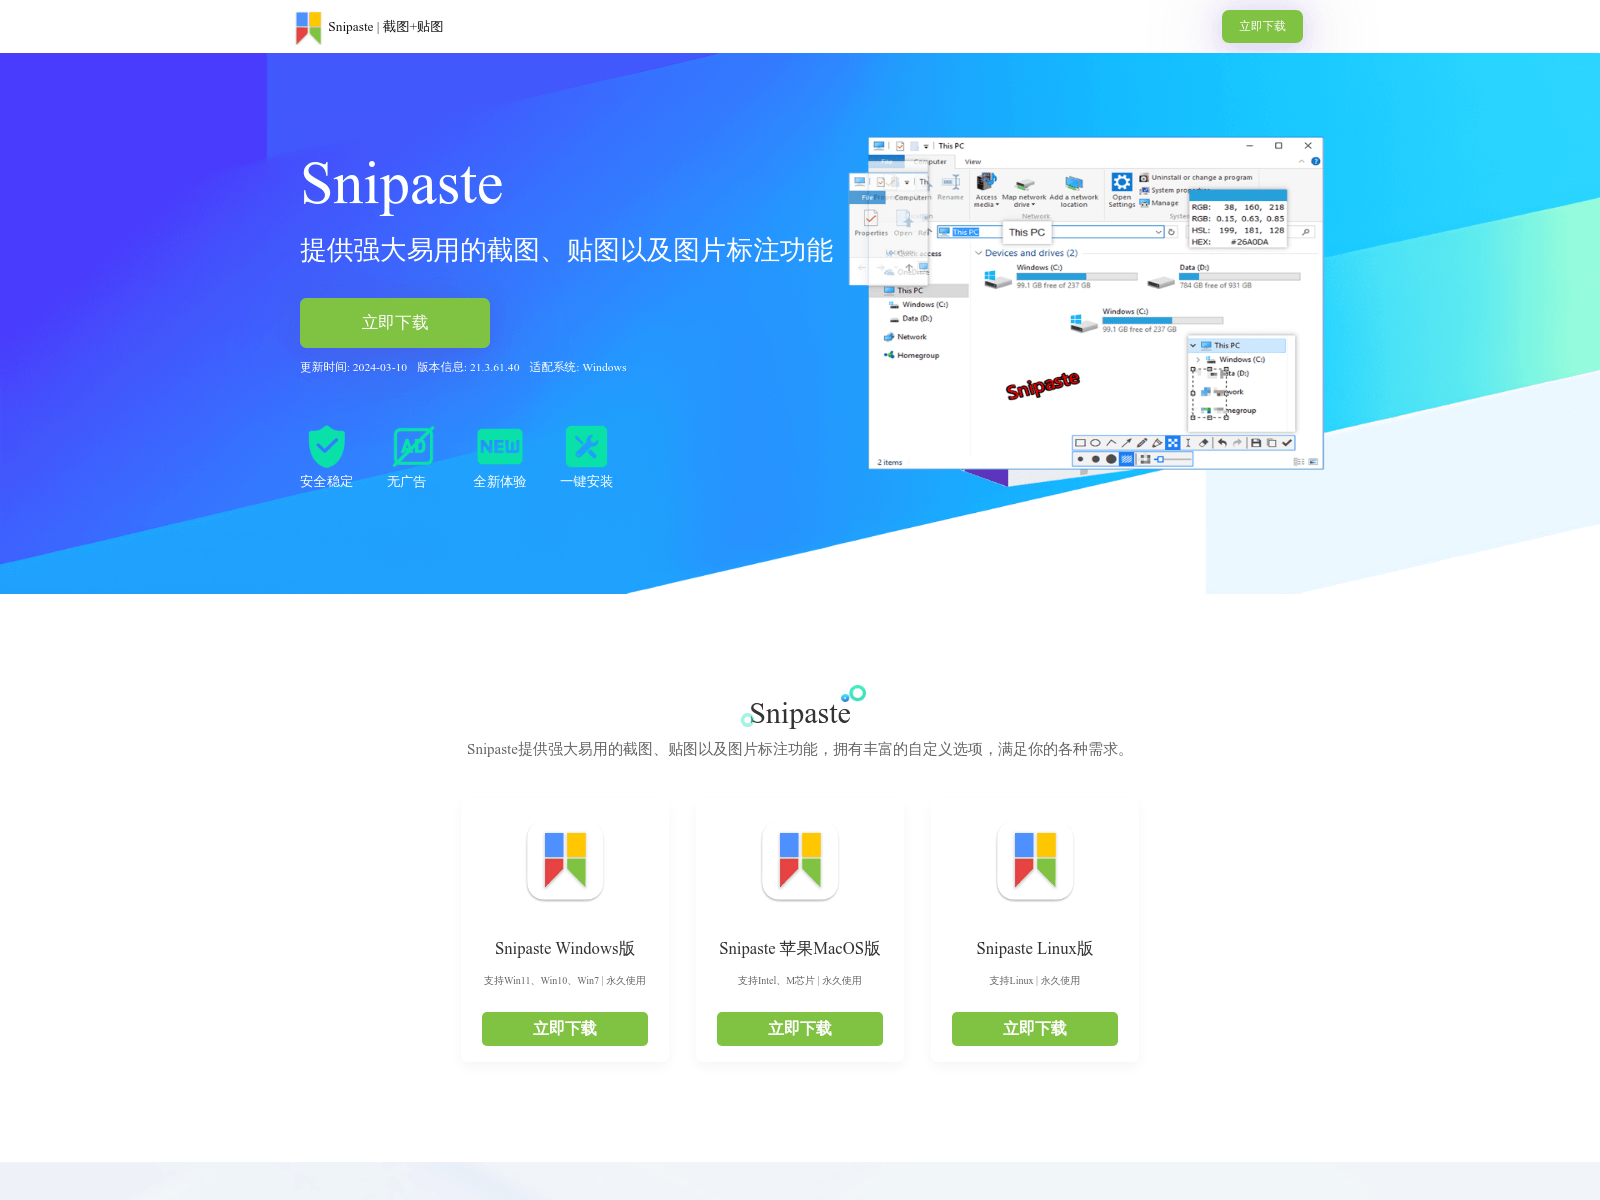The width and height of the screenshot is (1600, 1200).
Task: Click the 适配系统: Windows text
Action: point(578,367)
